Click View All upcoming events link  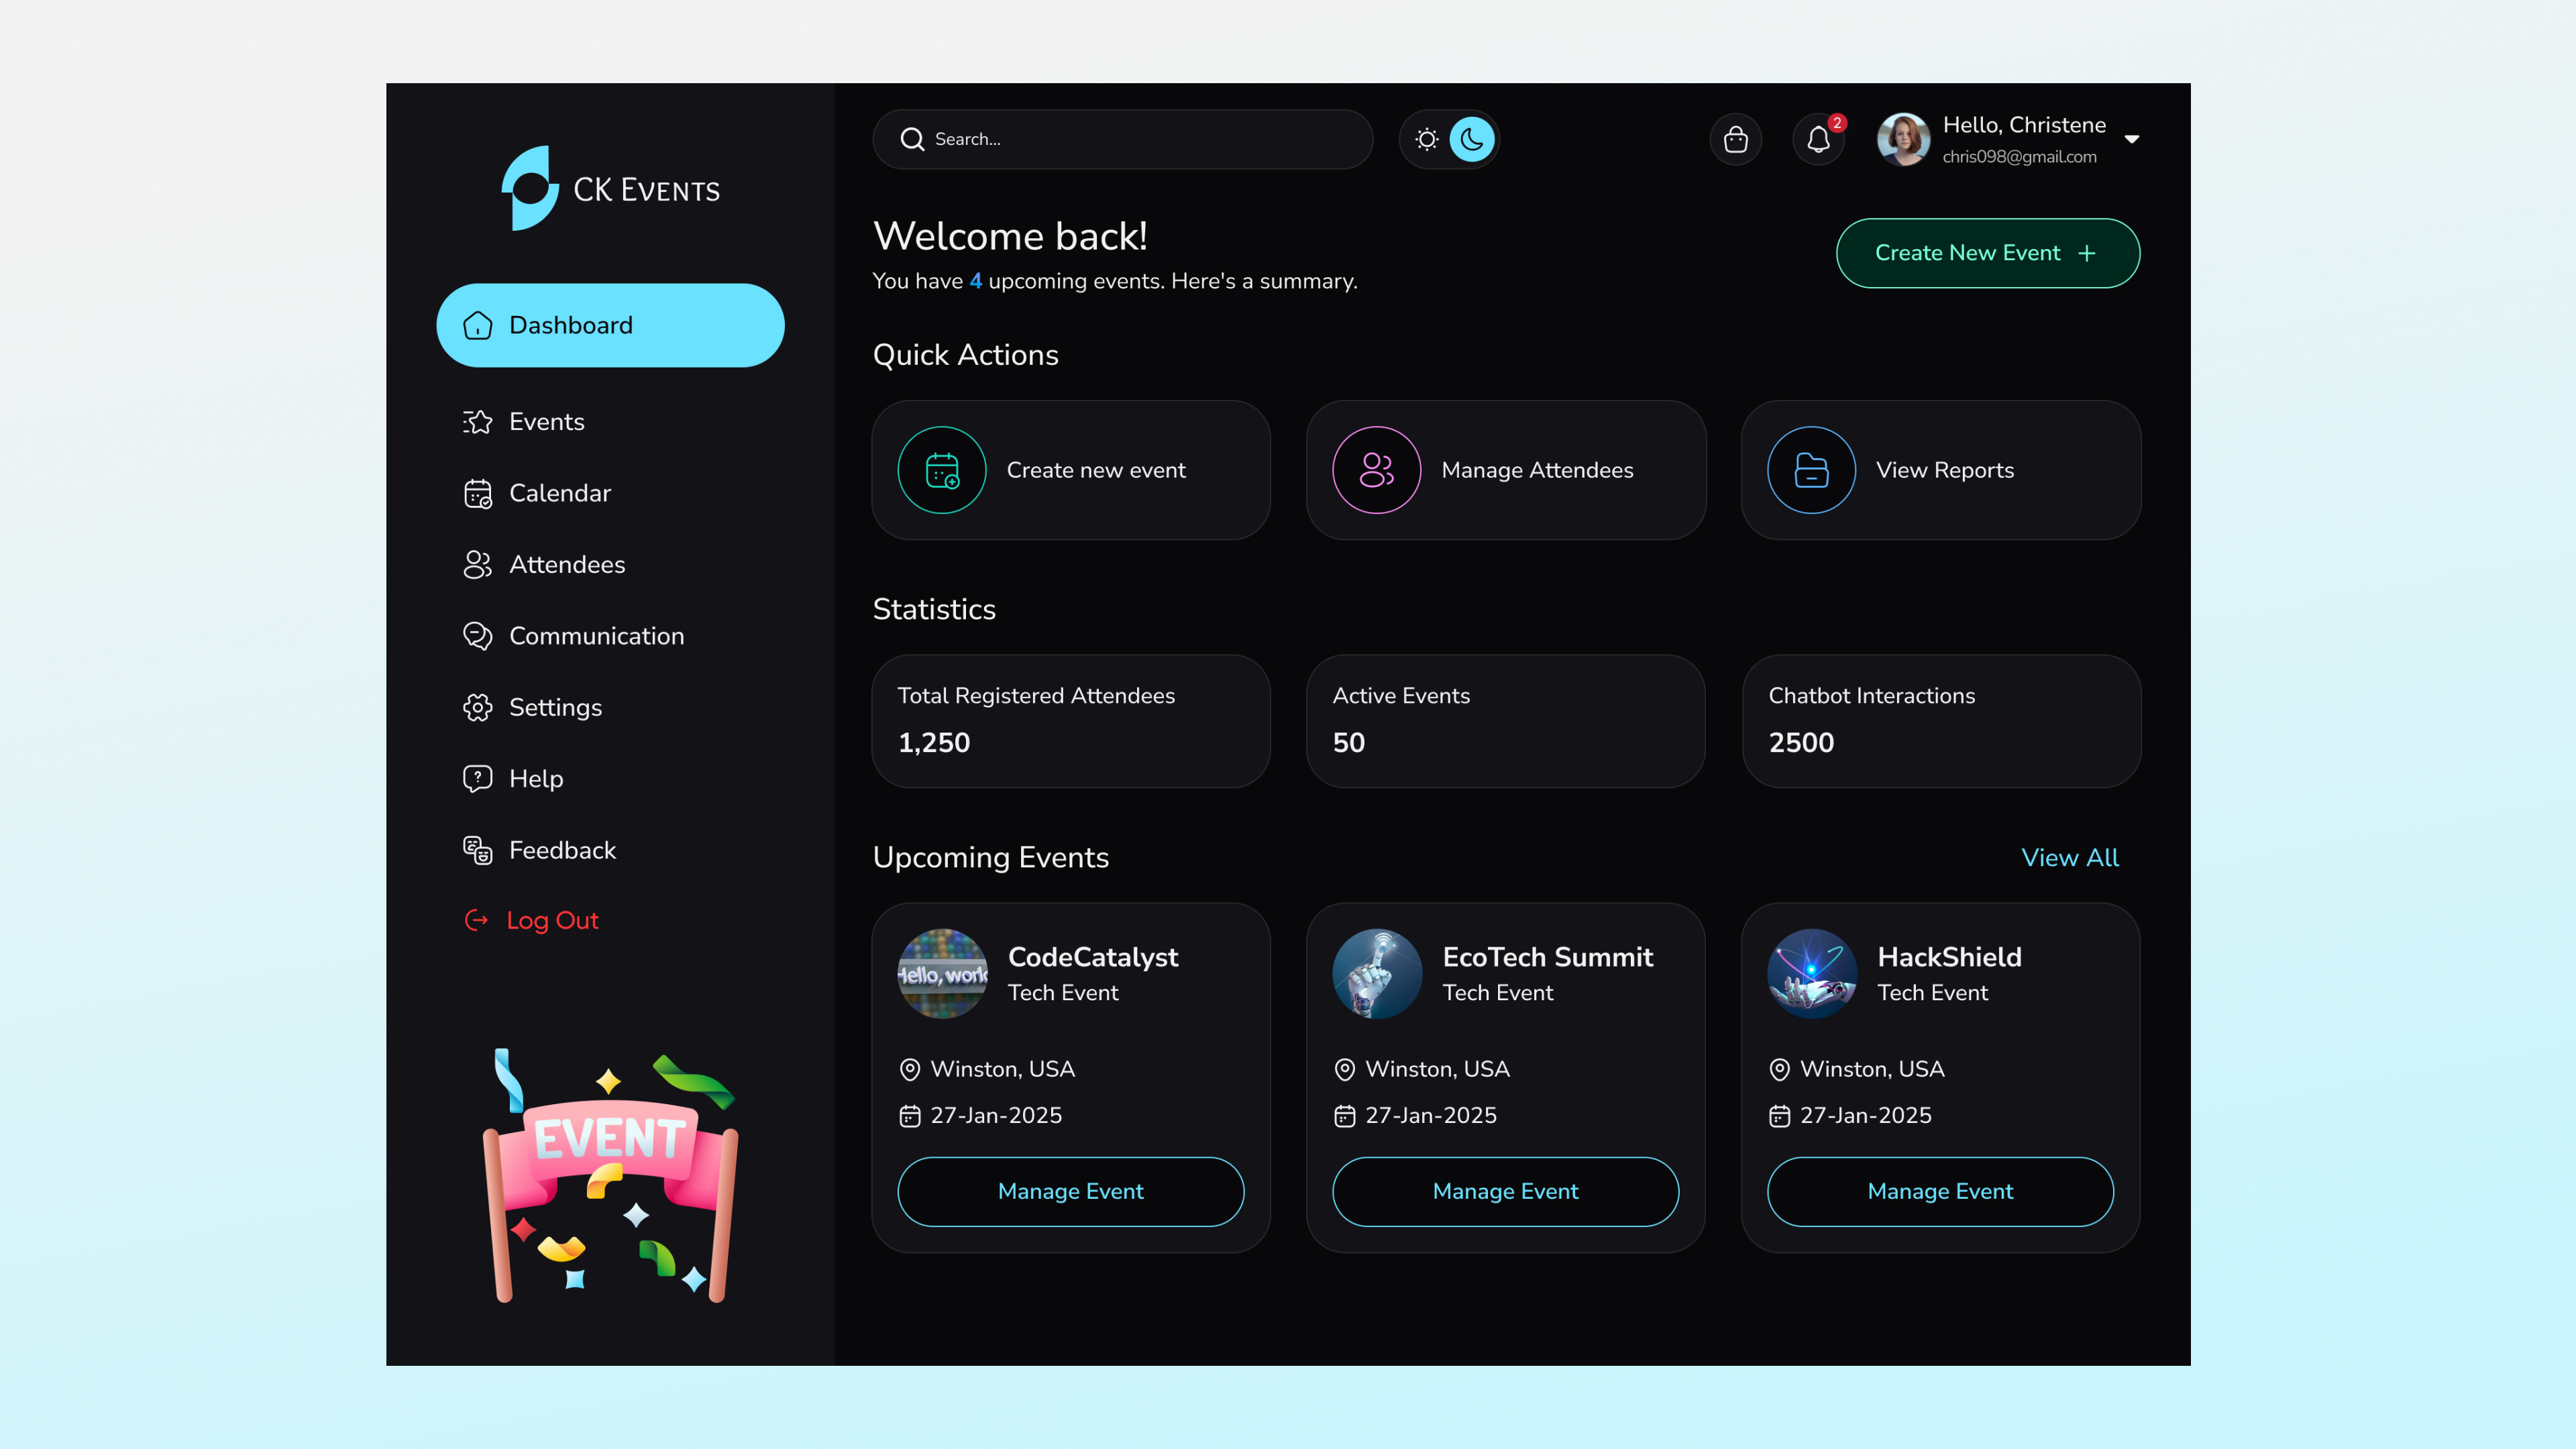click(2069, 857)
